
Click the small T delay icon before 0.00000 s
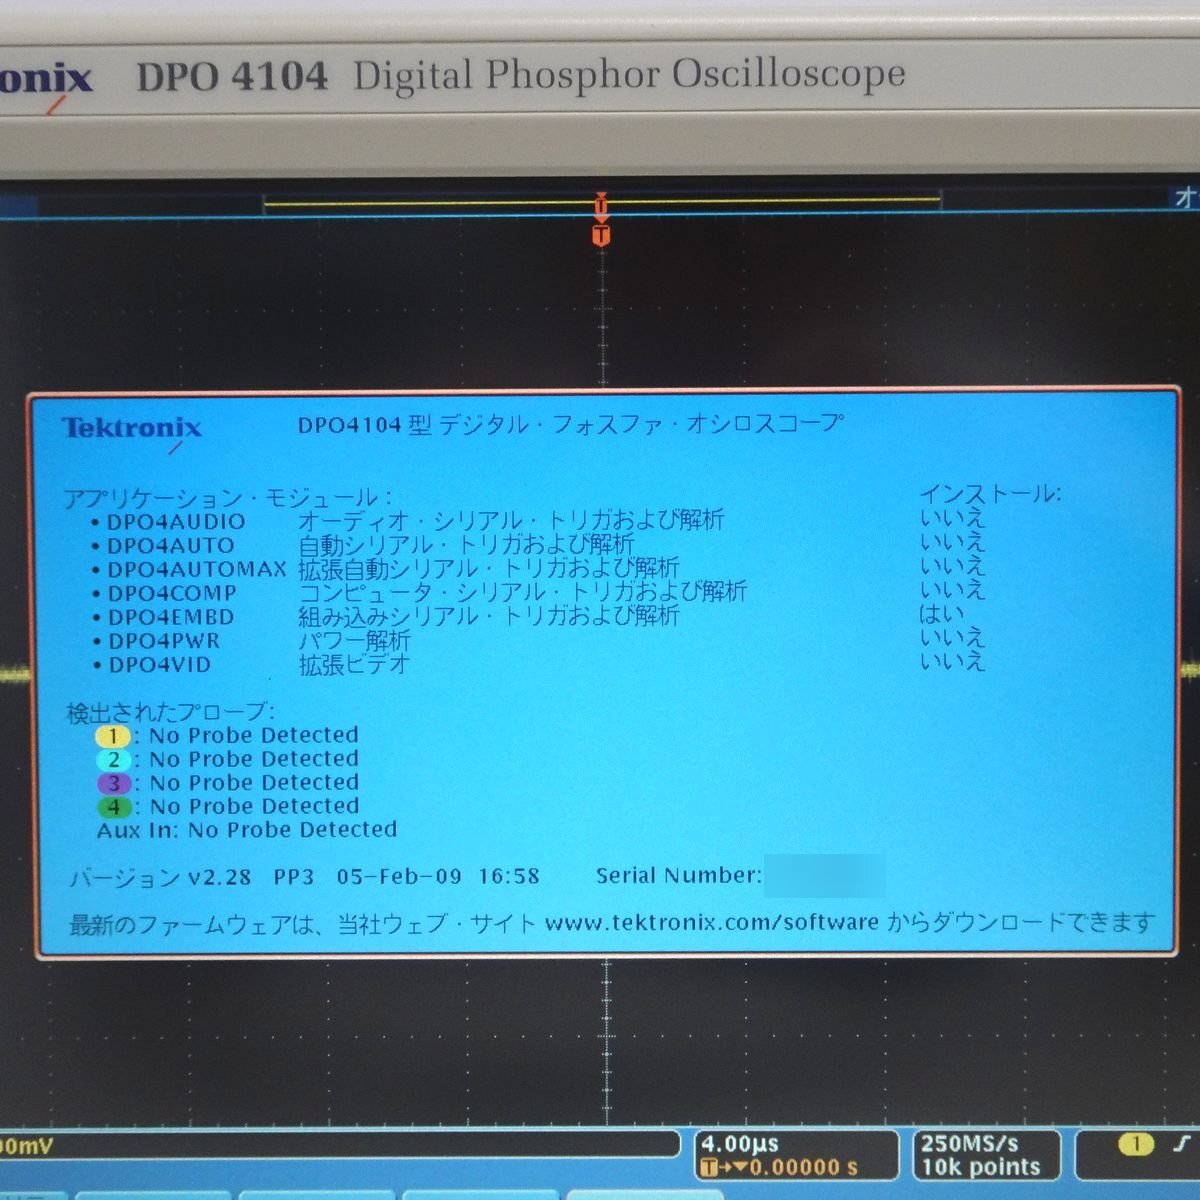(x=710, y=1168)
